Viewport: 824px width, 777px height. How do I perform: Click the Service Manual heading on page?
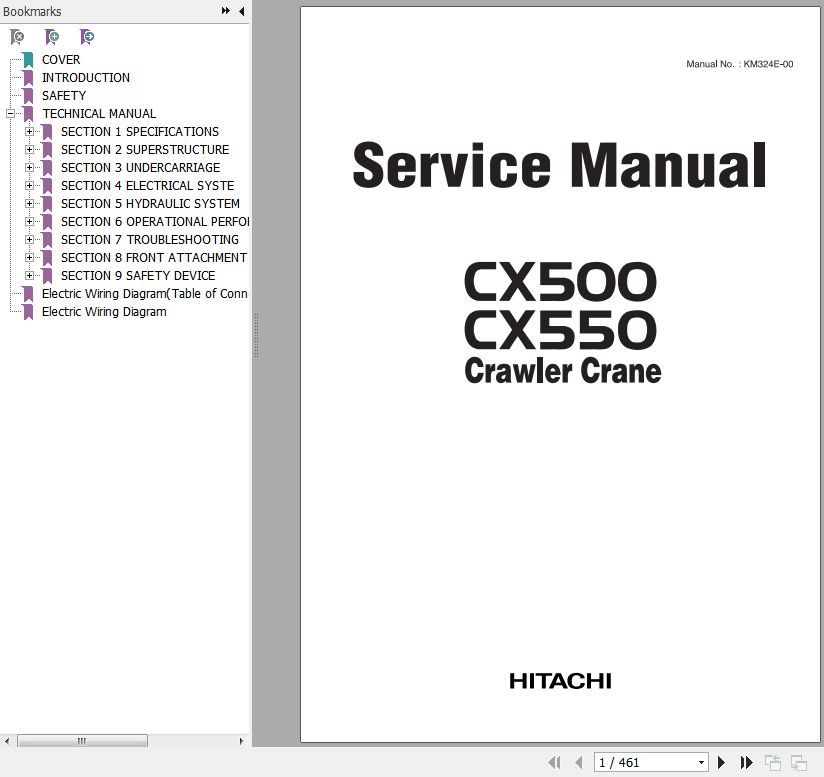tap(559, 165)
